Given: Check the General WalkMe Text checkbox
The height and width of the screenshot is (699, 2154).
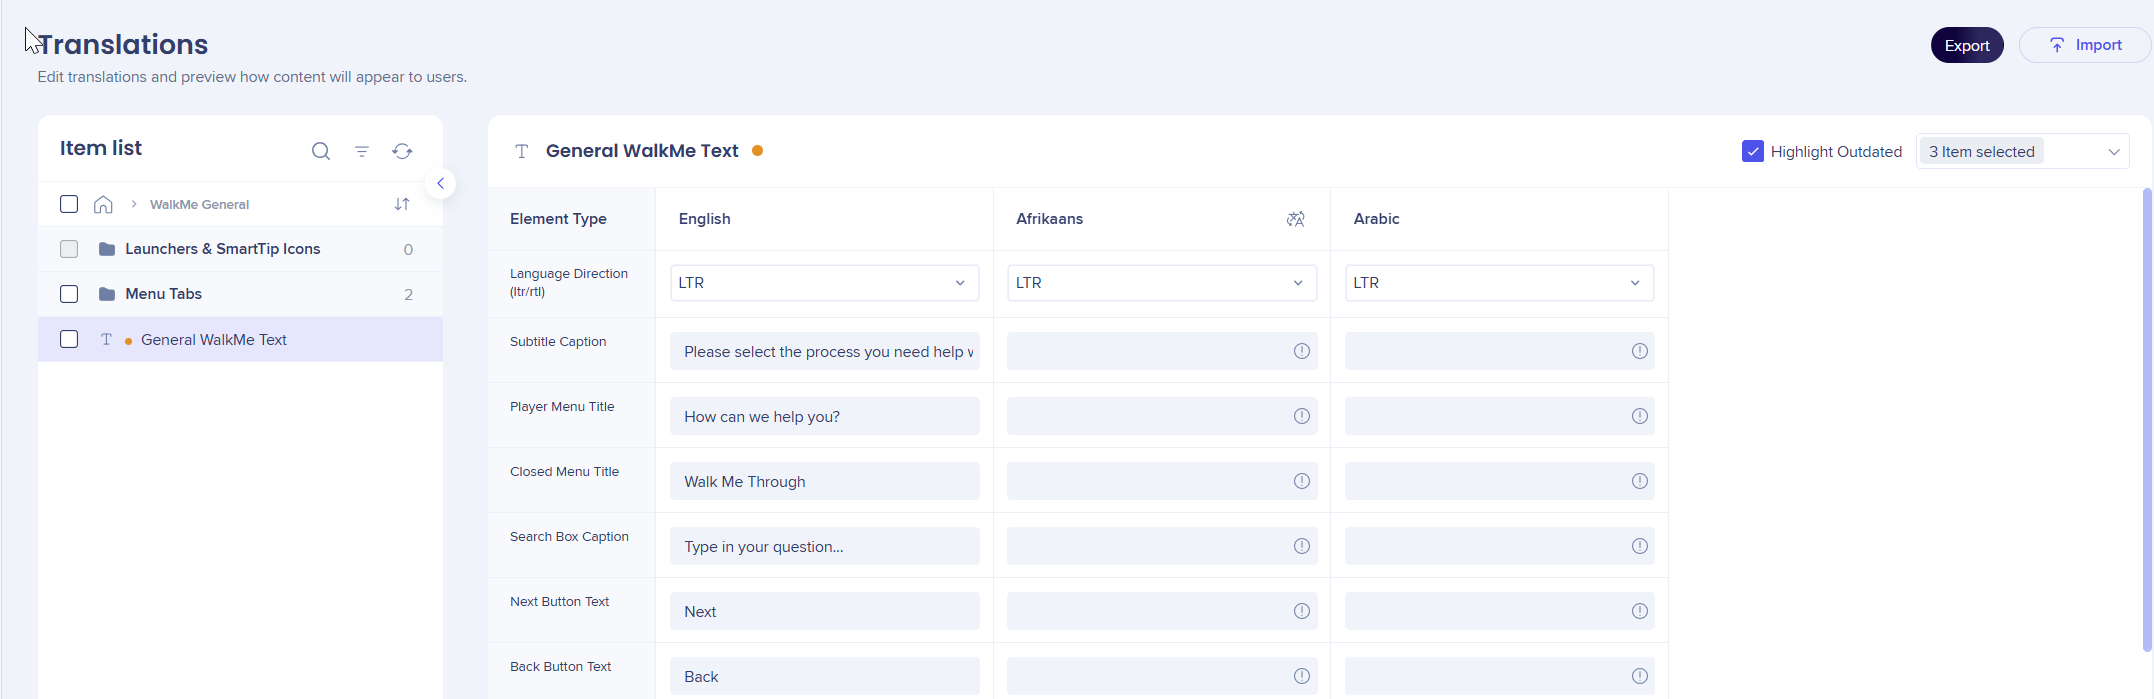Looking at the screenshot, I should click(x=69, y=339).
